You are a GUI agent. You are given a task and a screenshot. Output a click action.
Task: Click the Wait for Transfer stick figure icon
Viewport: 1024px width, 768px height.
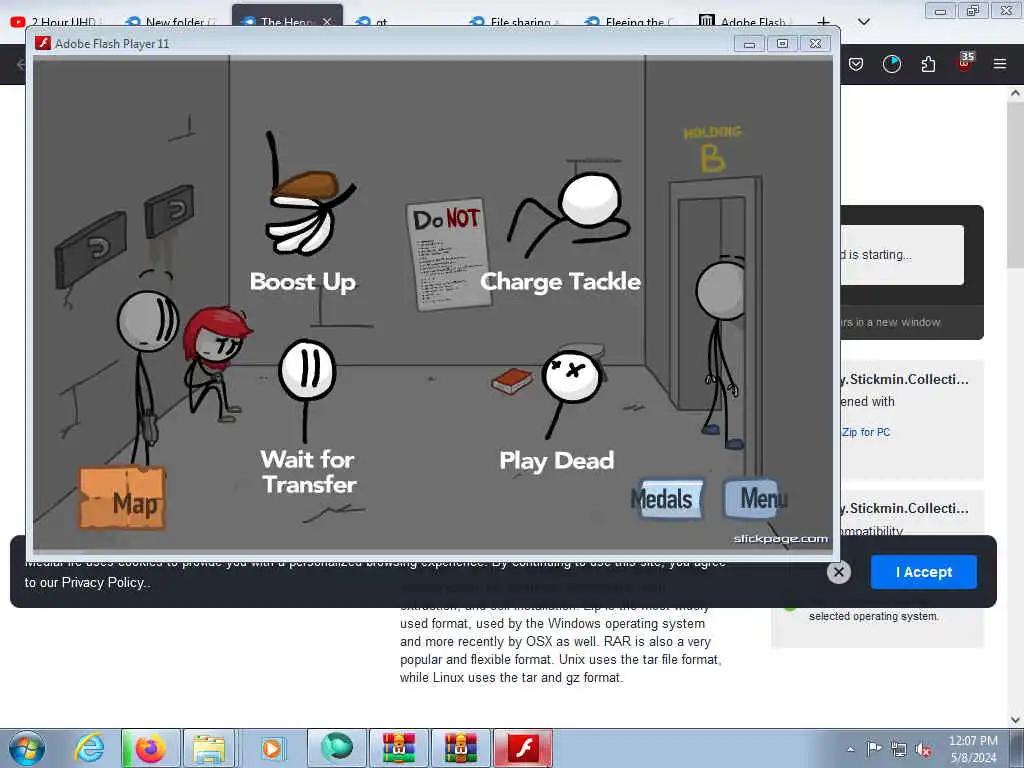[307, 389]
